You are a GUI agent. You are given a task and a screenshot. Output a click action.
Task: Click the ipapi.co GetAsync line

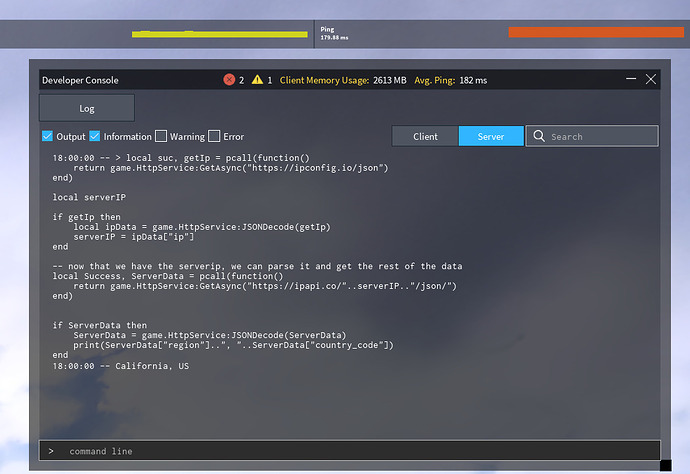pyautogui.click(x=265, y=286)
